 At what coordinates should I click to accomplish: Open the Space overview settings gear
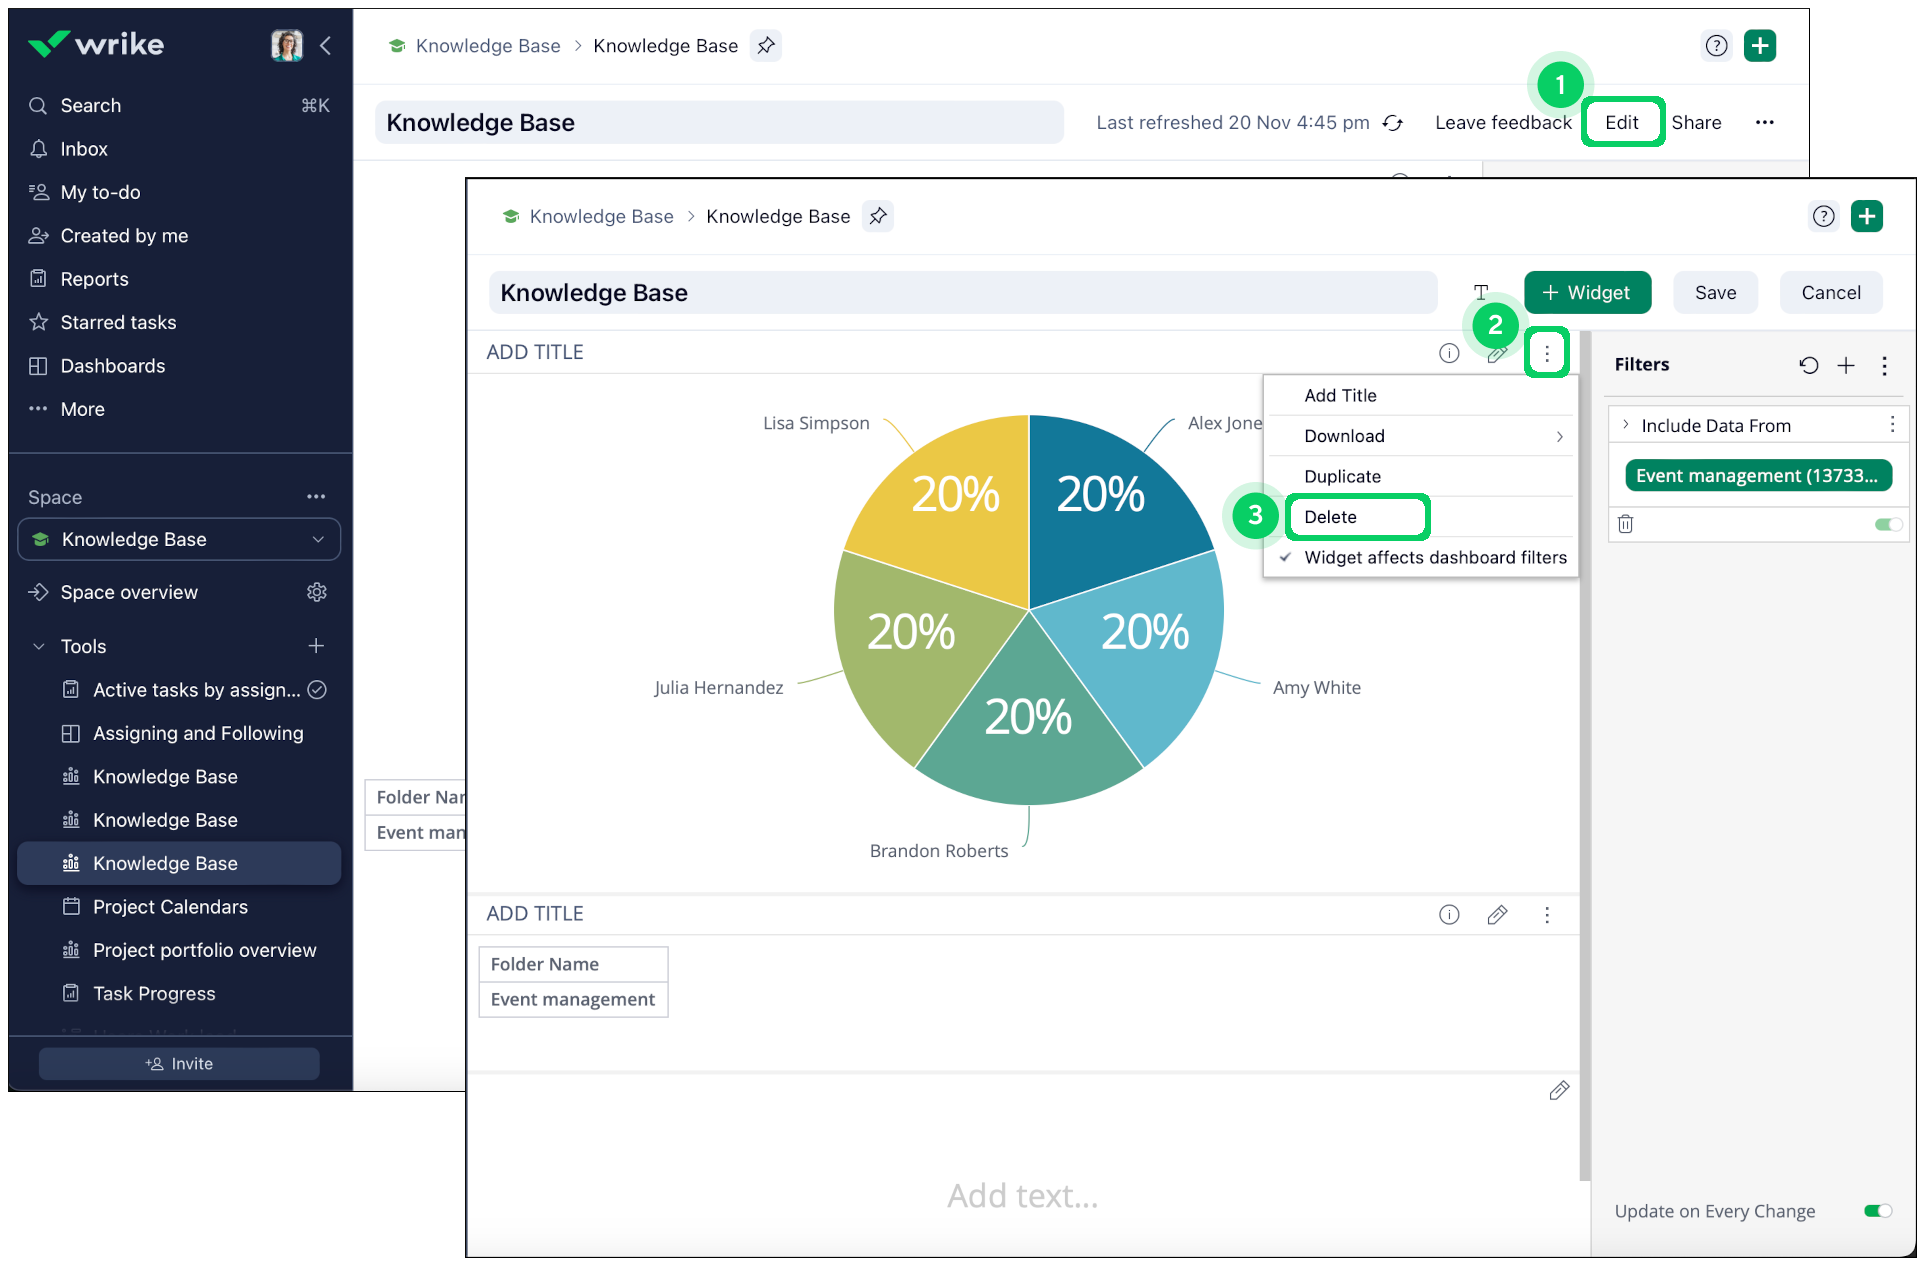pyautogui.click(x=317, y=592)
